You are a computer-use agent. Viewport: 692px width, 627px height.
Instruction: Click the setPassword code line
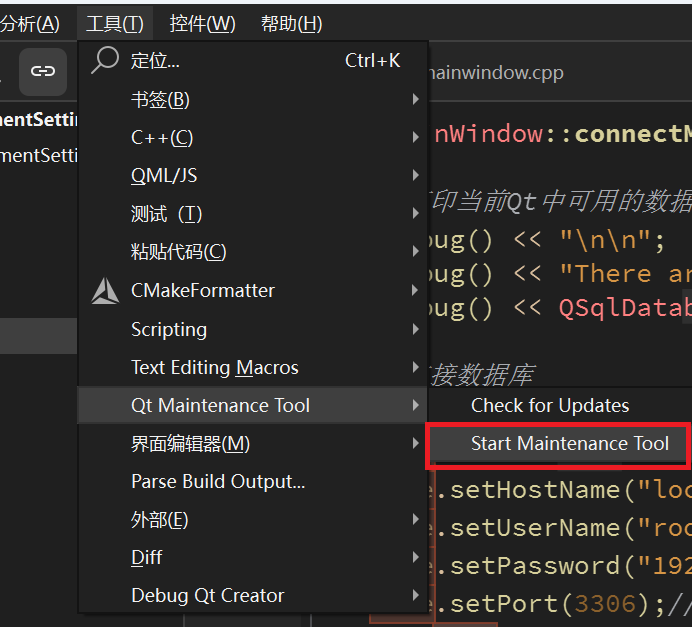[560, 566]
